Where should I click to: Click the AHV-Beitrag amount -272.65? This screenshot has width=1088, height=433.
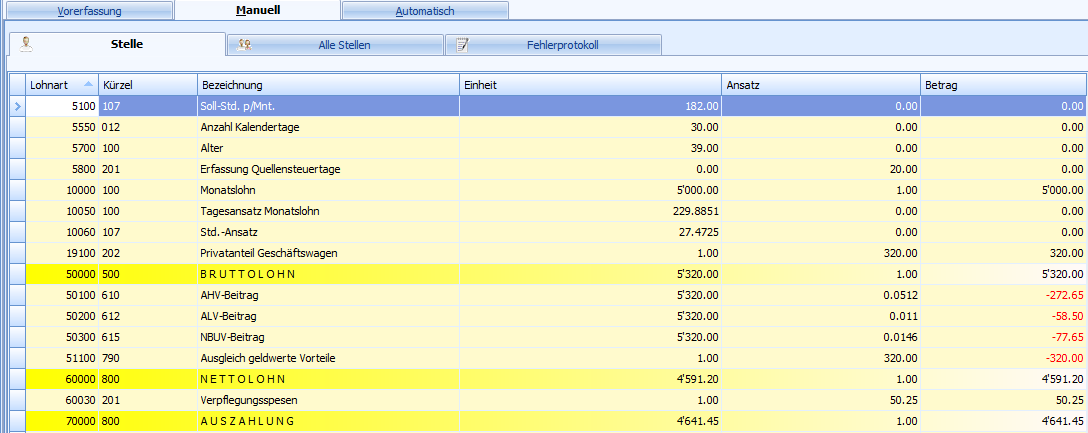tap(1059, 296)
